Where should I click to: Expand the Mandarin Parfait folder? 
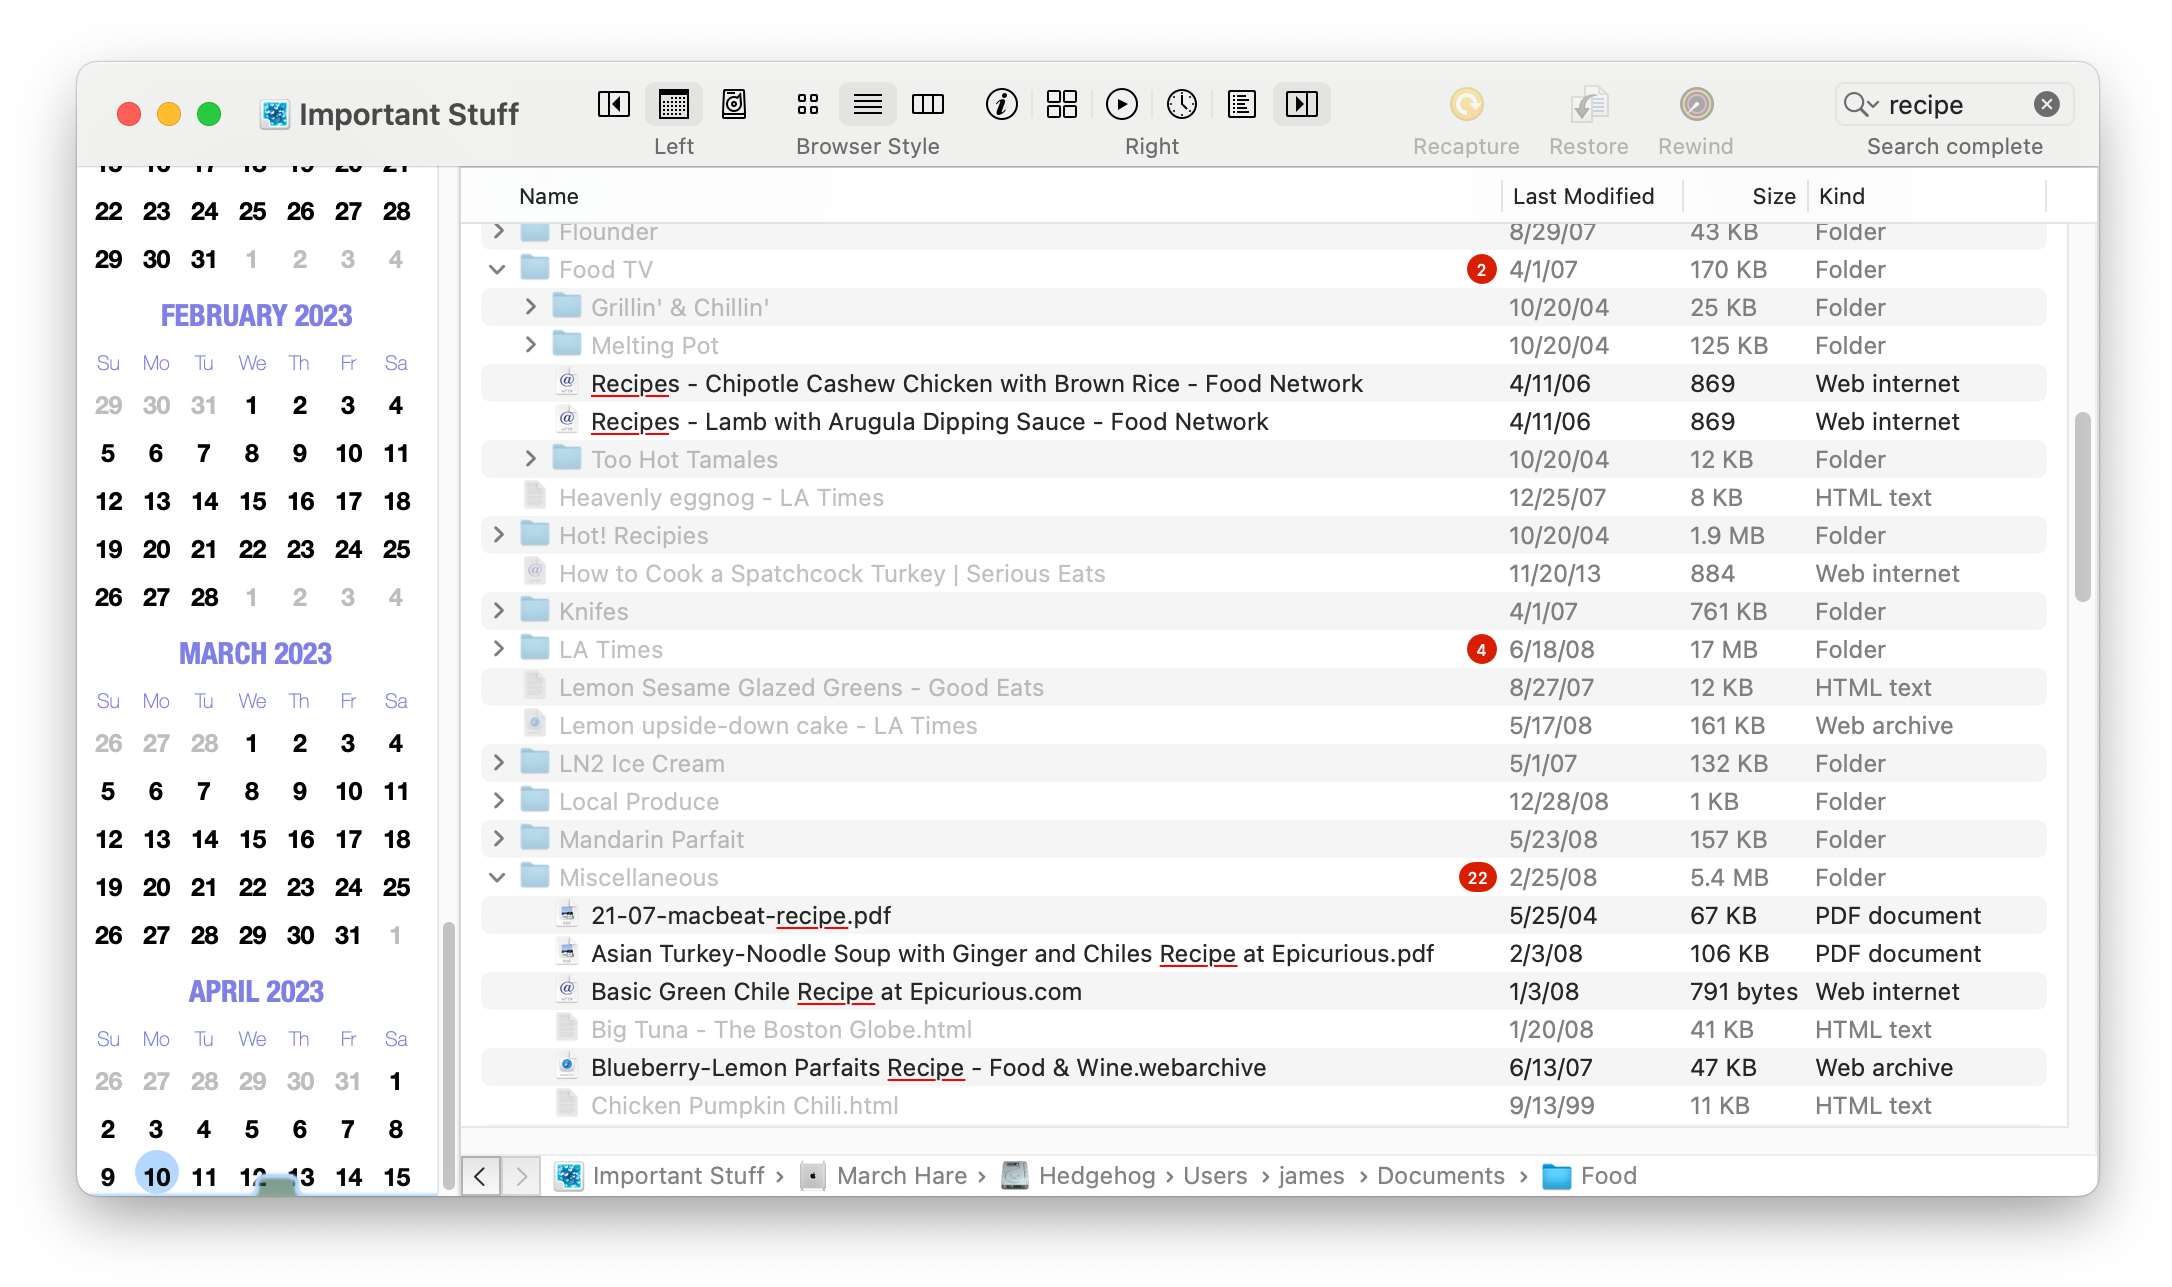click(x=498, y=839)
